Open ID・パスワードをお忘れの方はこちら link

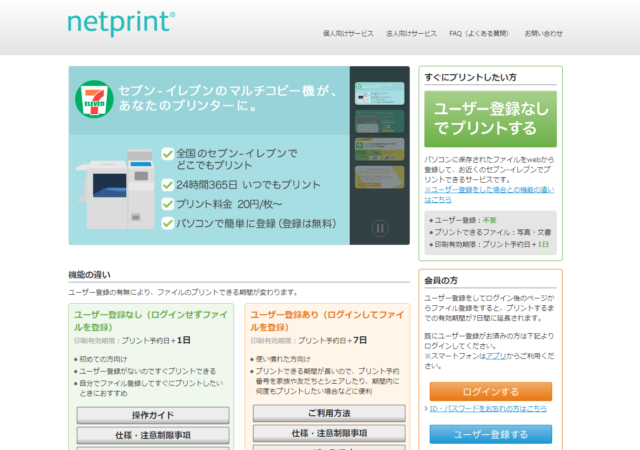493,409
